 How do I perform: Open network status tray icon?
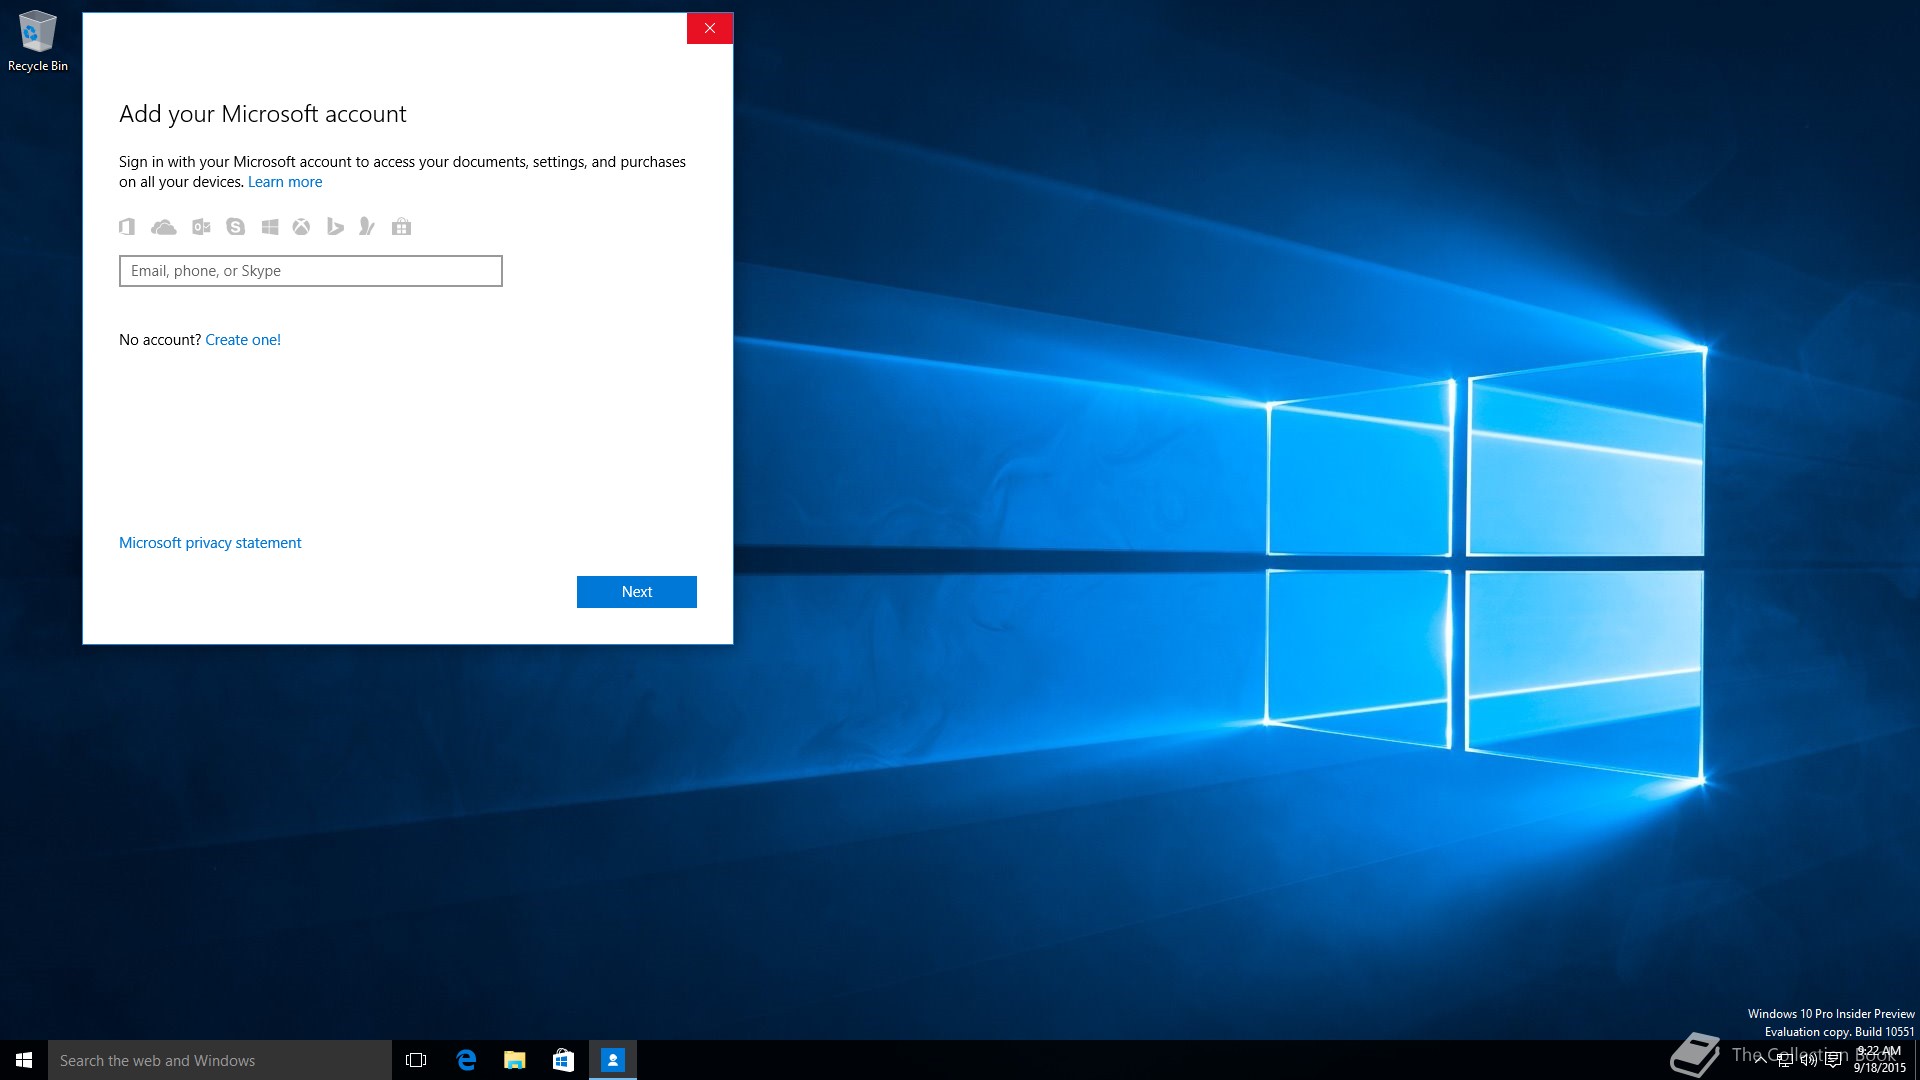click(1785, 1060)
